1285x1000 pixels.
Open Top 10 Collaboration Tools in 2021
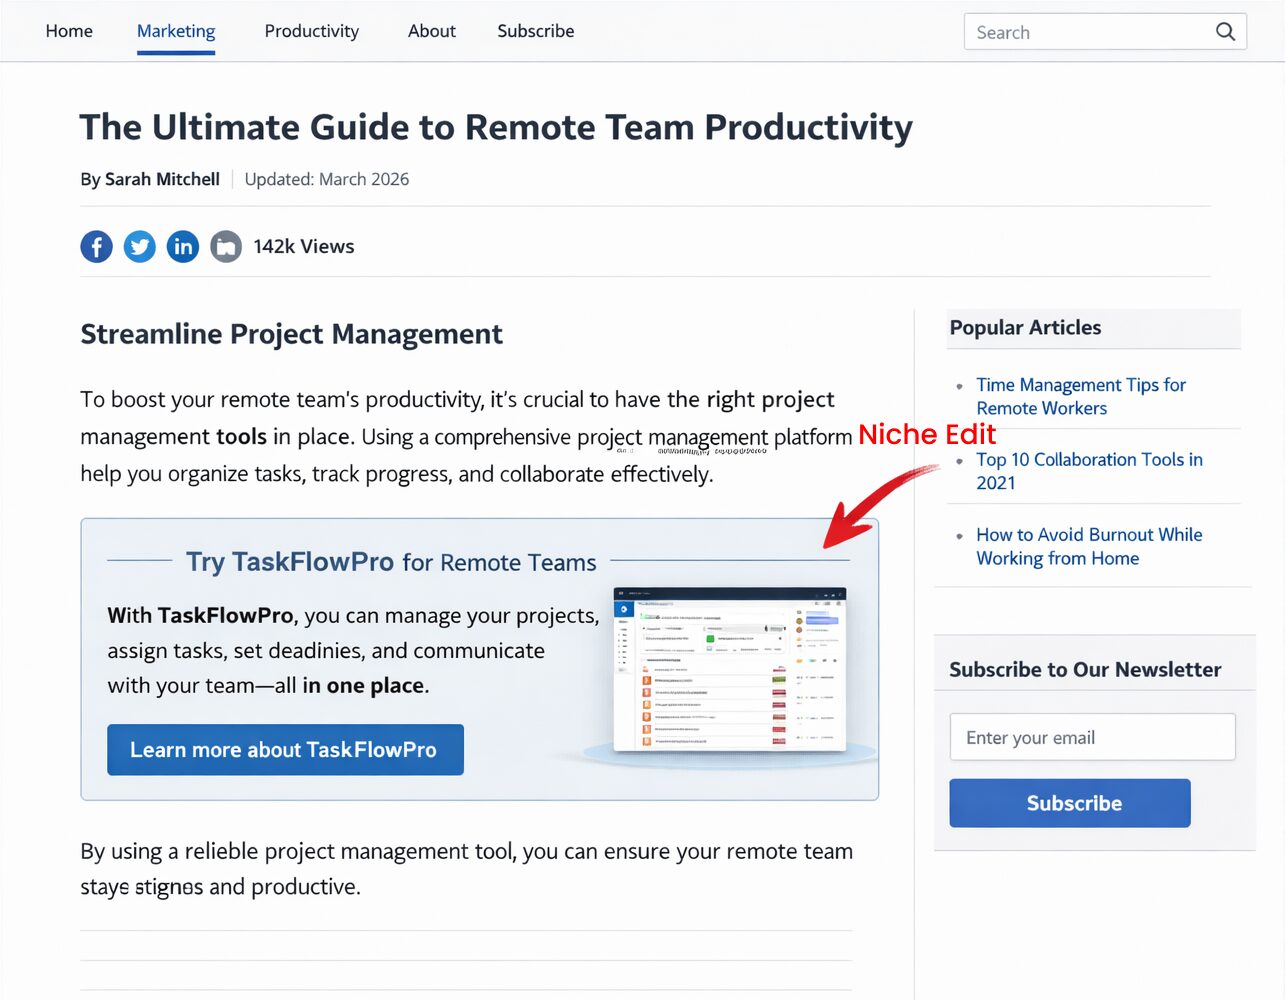click(1089, 471)
